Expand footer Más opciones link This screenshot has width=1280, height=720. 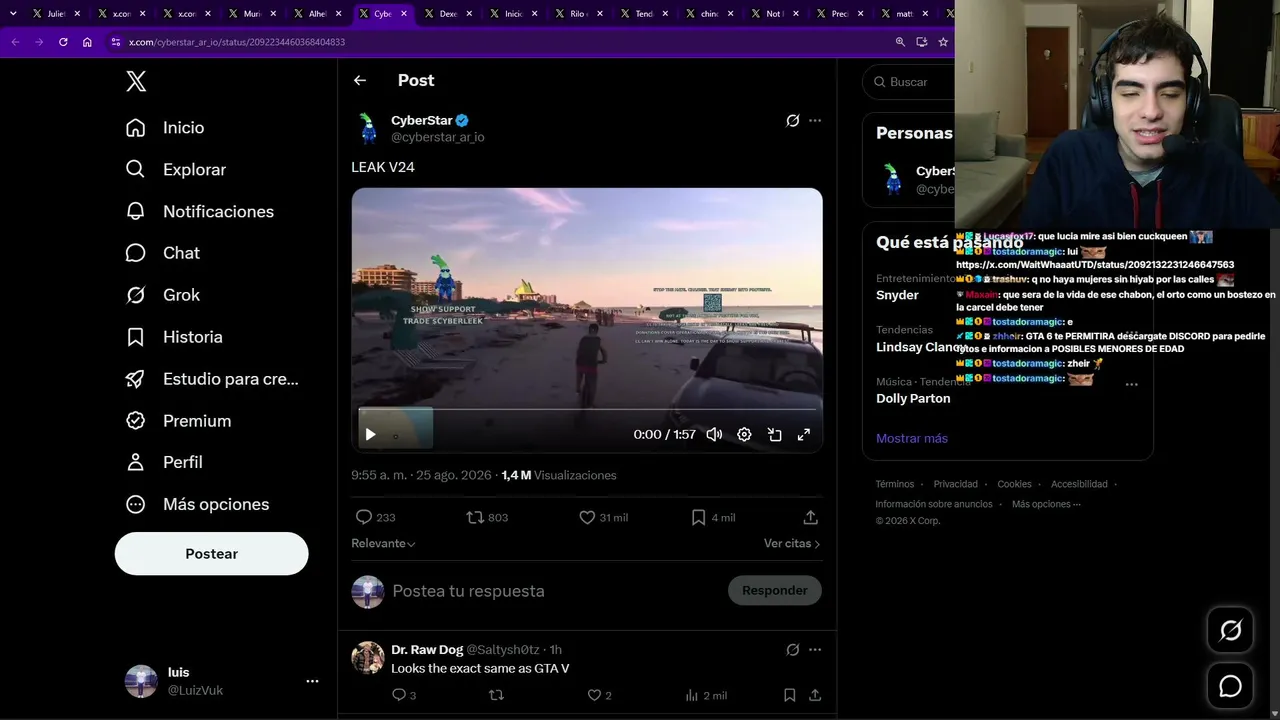1046,504
